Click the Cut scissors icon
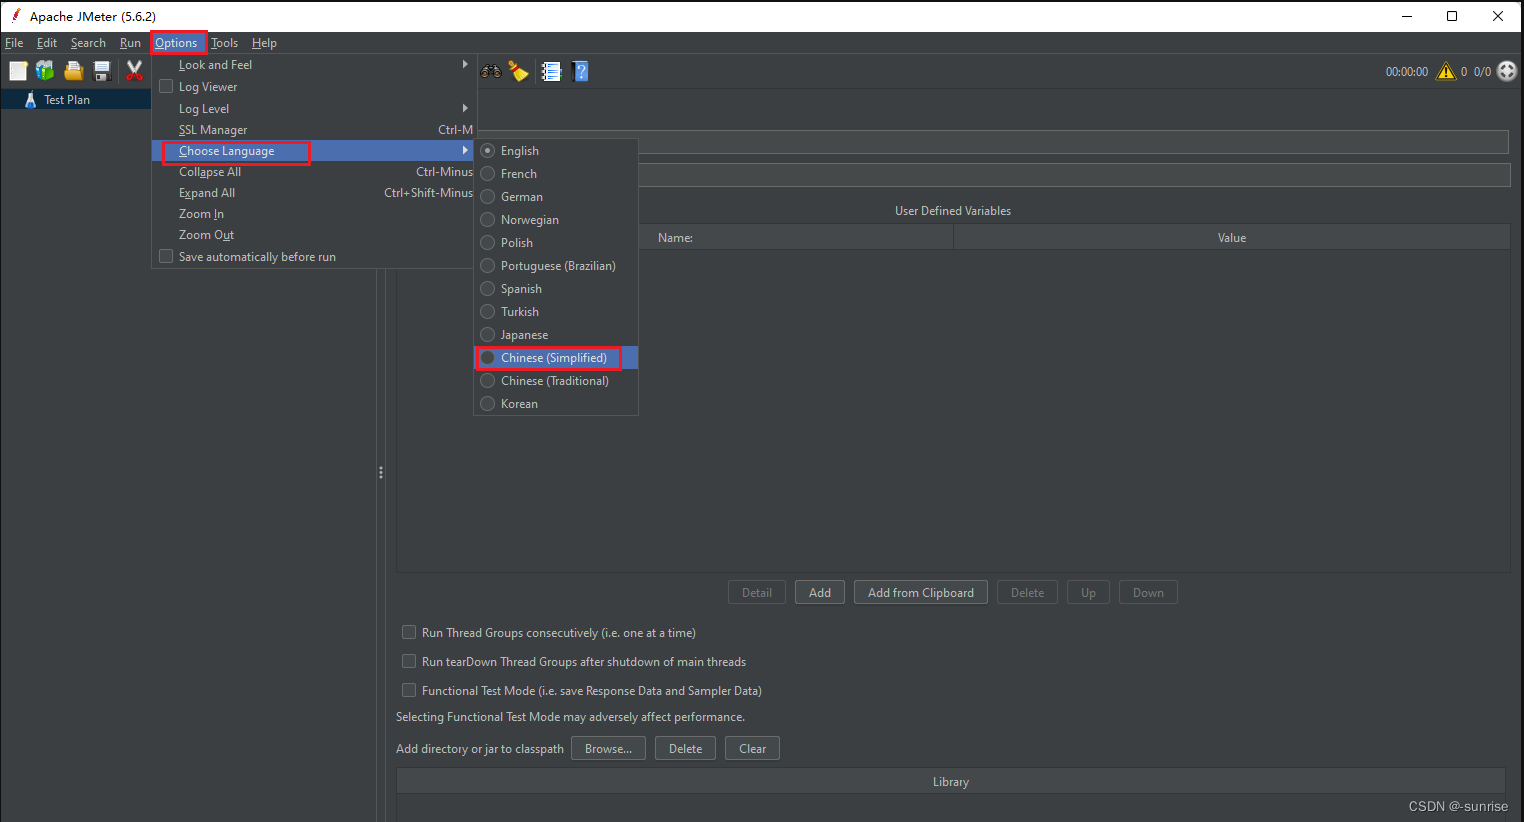The height and width of the screenshot is (822, 1524). pyautogui.click(x=134, y=71)
